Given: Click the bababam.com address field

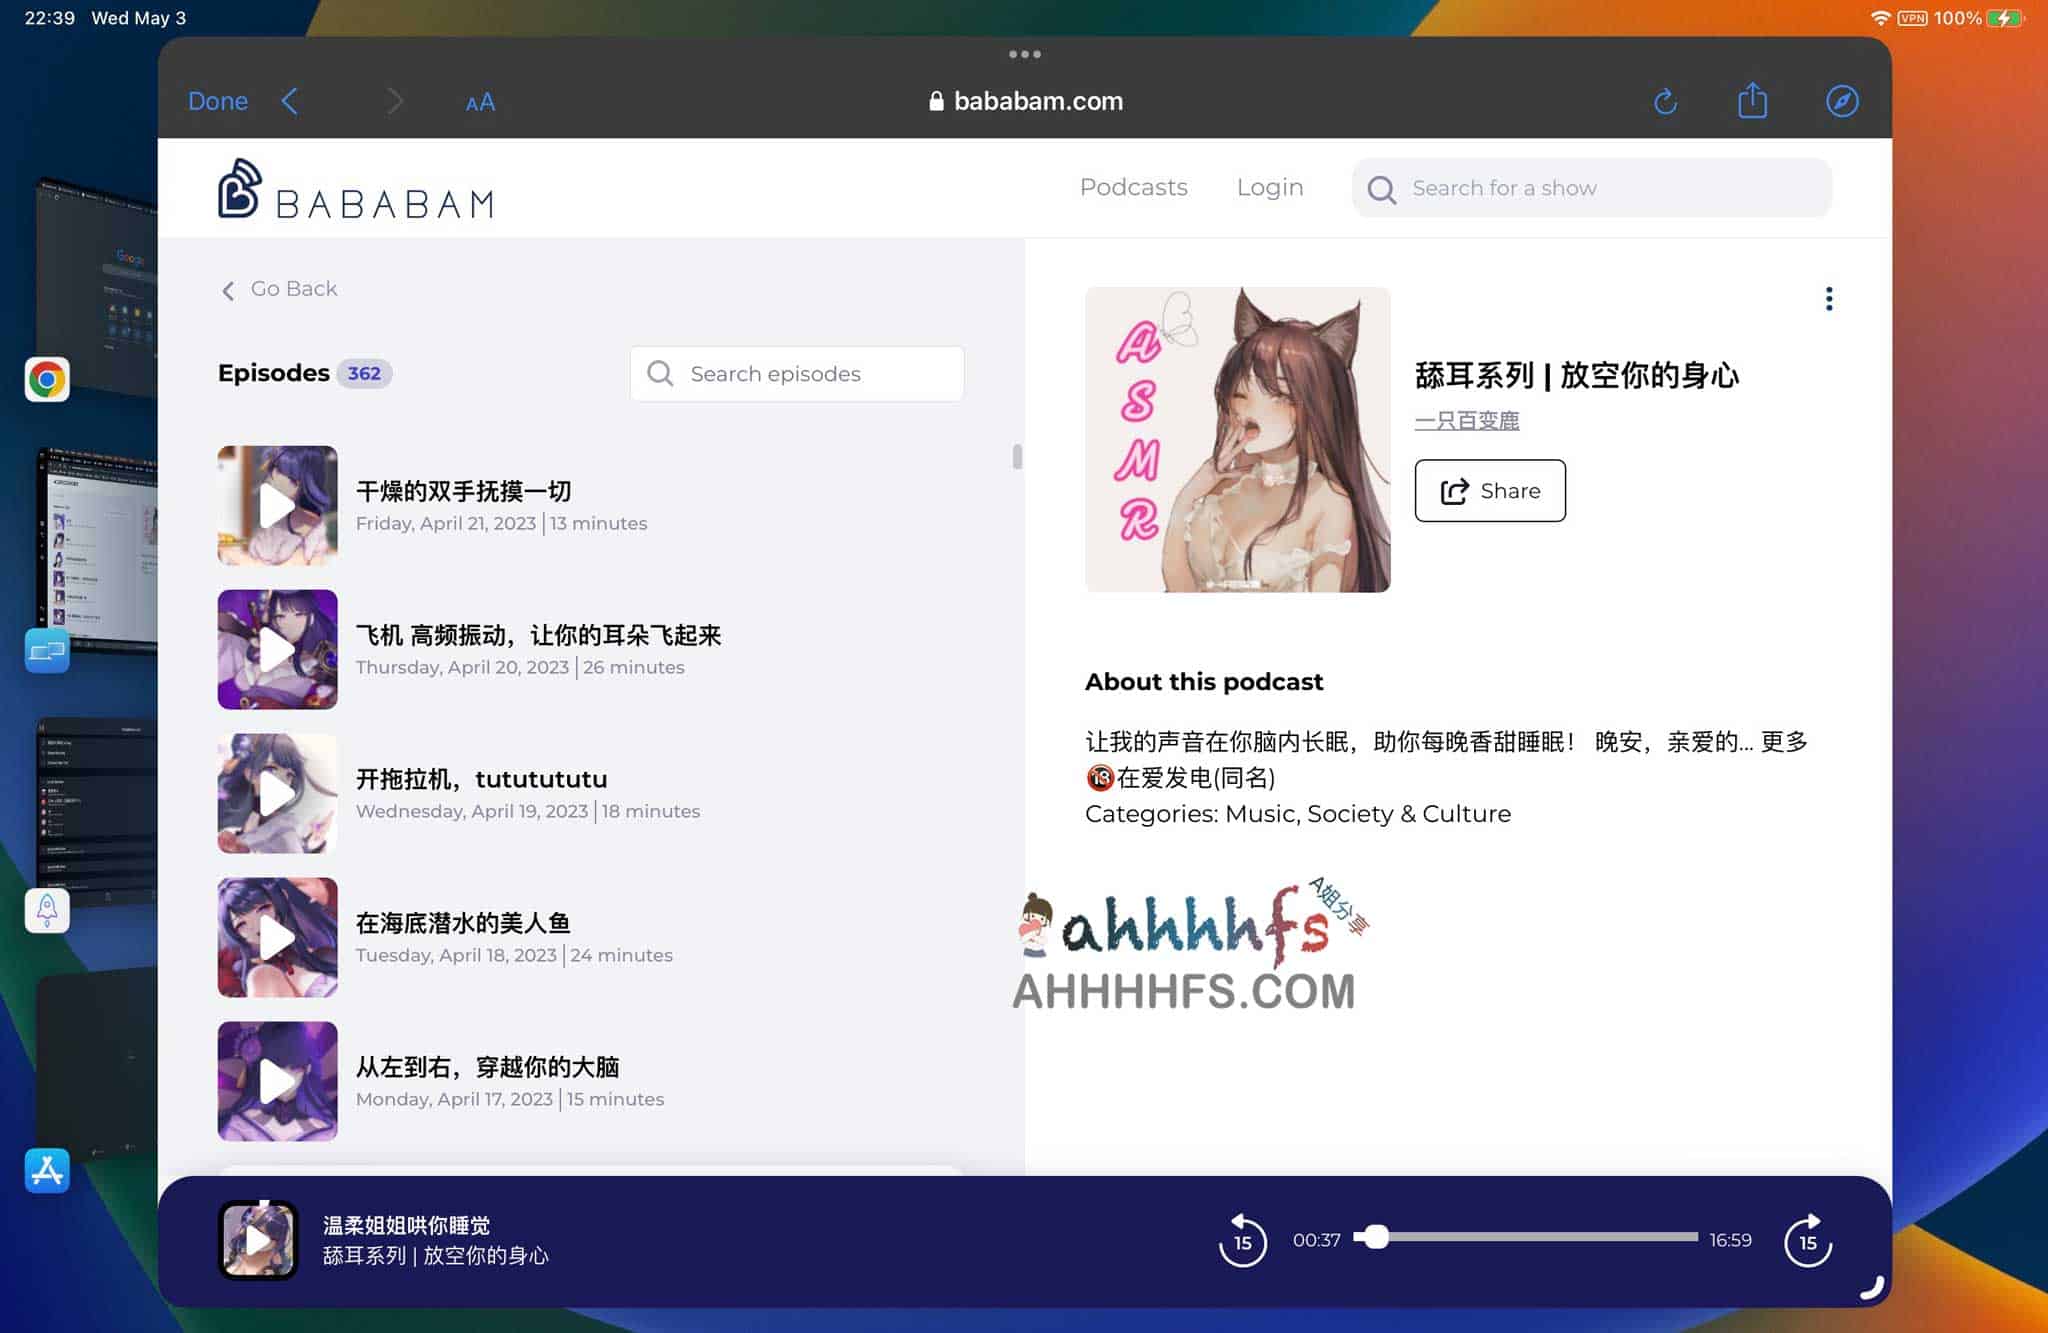Looking at the screenshot, I should coord(1025,101).
